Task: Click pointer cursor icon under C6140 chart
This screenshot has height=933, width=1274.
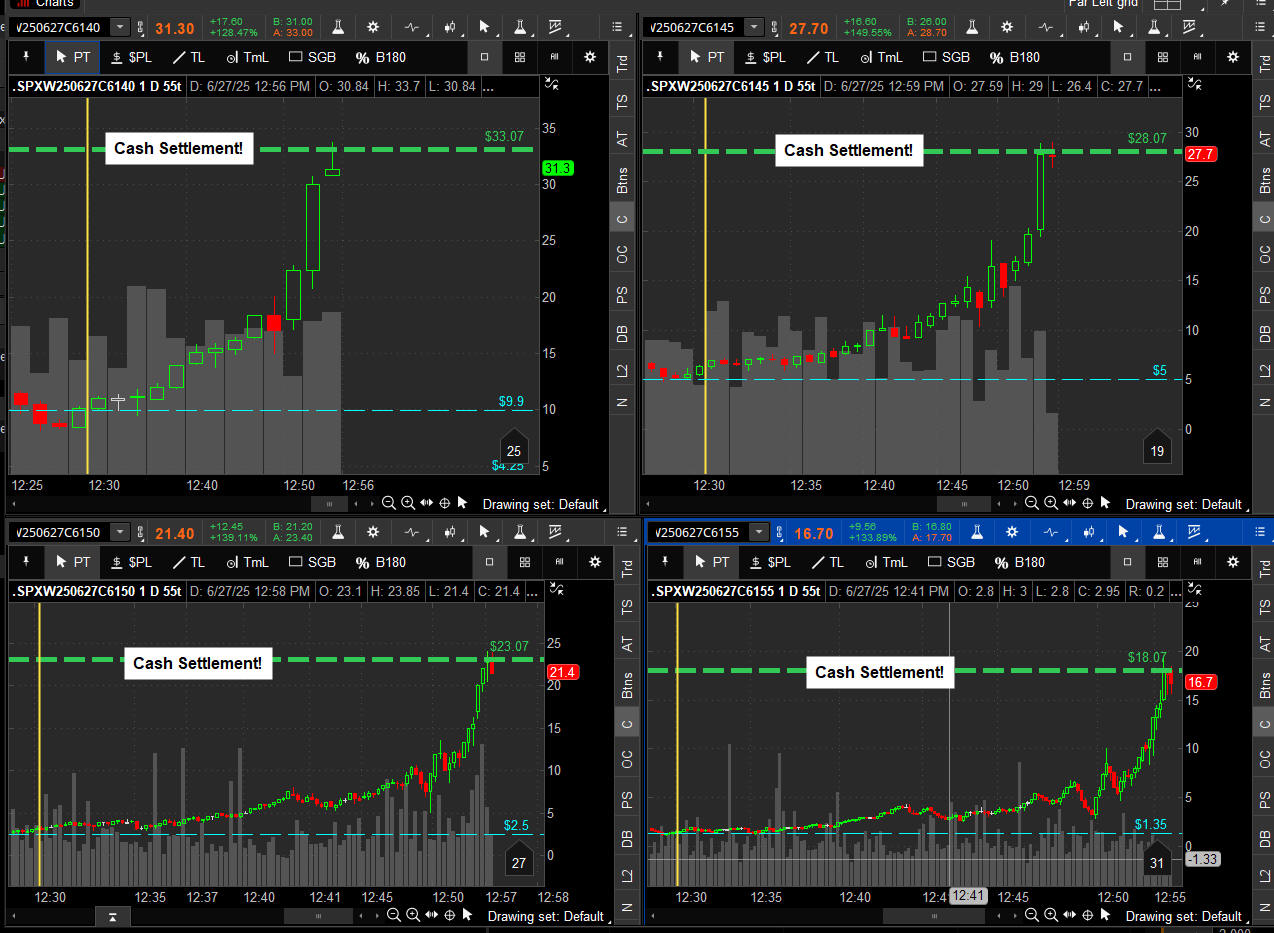Action: (464, 503)
